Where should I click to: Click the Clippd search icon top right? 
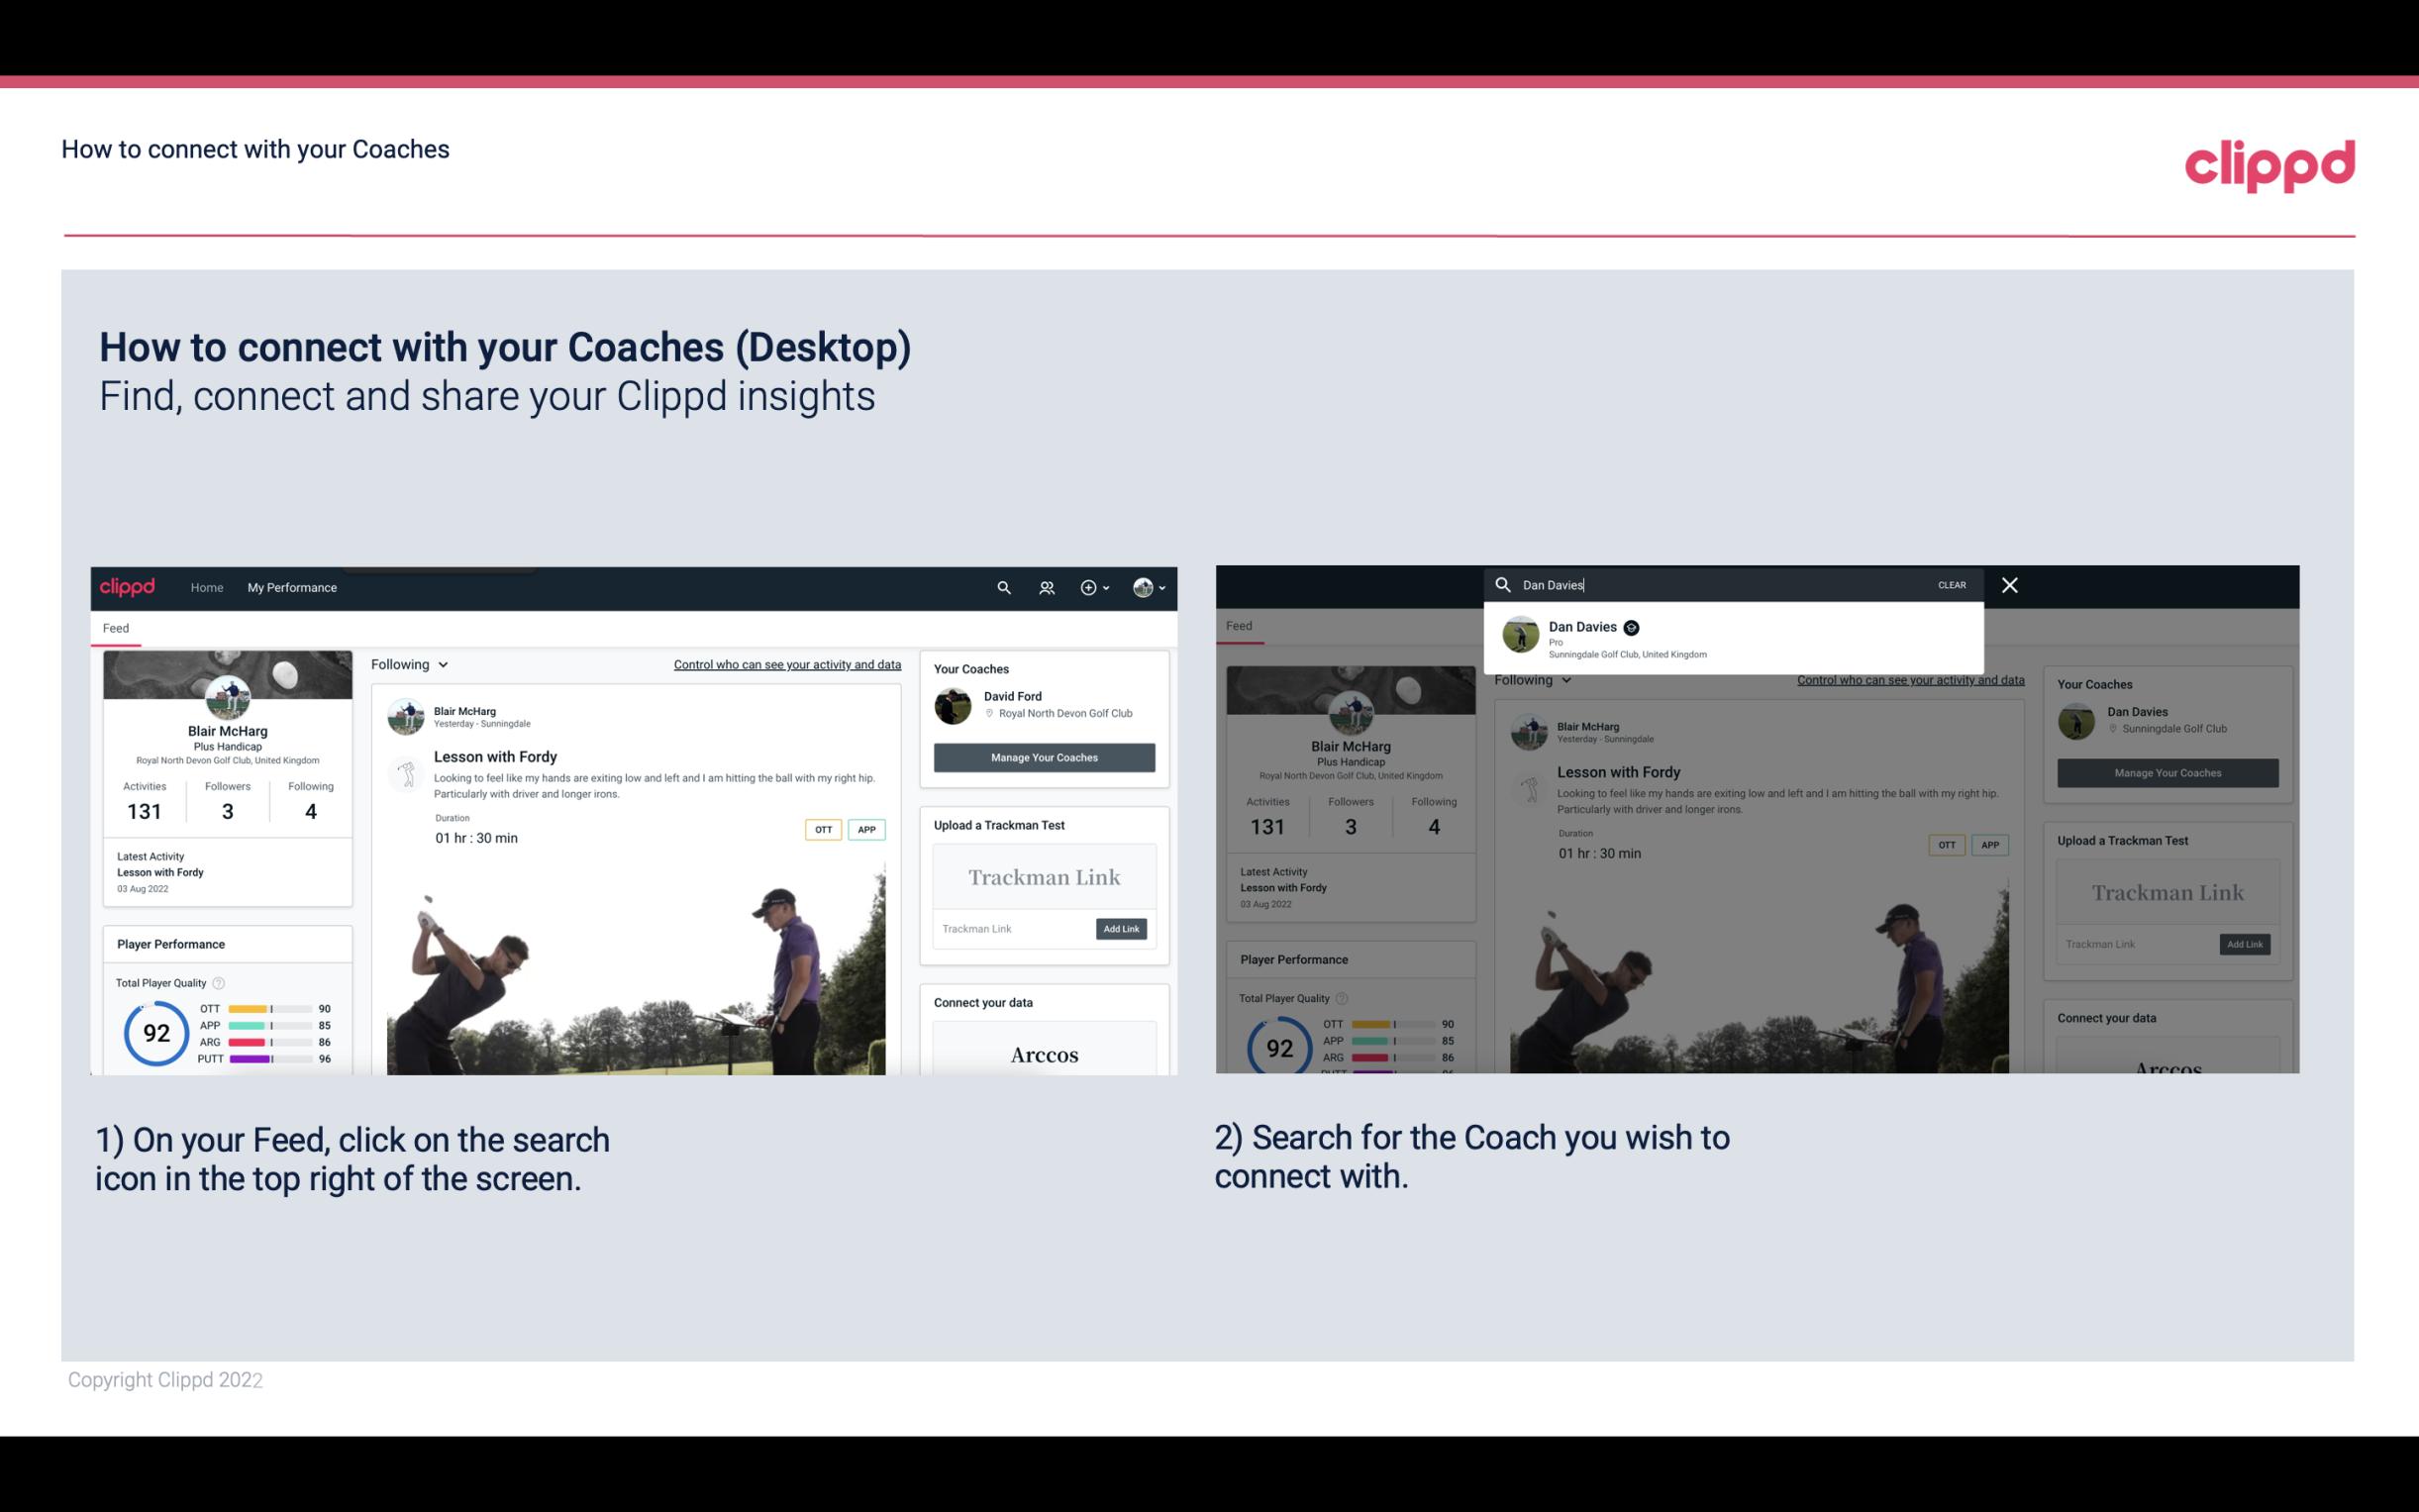coord(1000,587)
